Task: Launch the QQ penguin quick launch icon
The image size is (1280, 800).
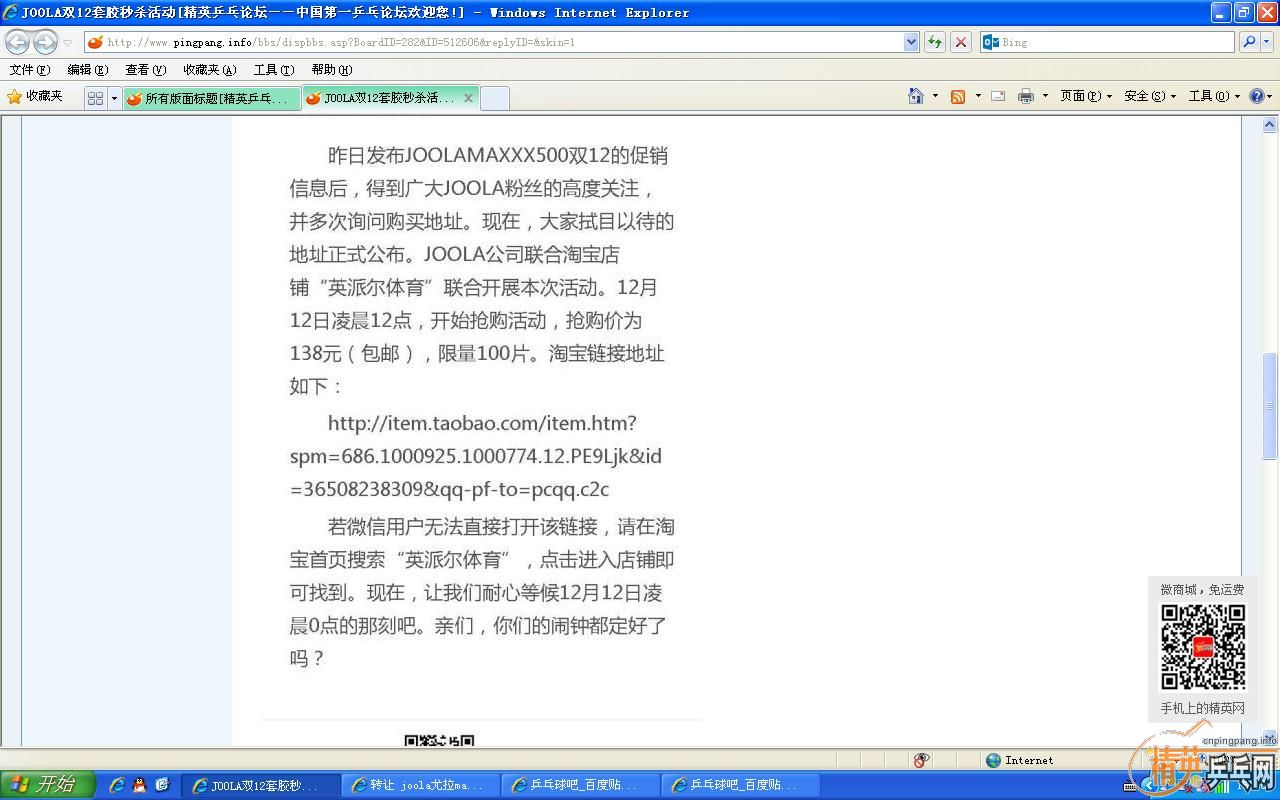Action: click(140, 785)
